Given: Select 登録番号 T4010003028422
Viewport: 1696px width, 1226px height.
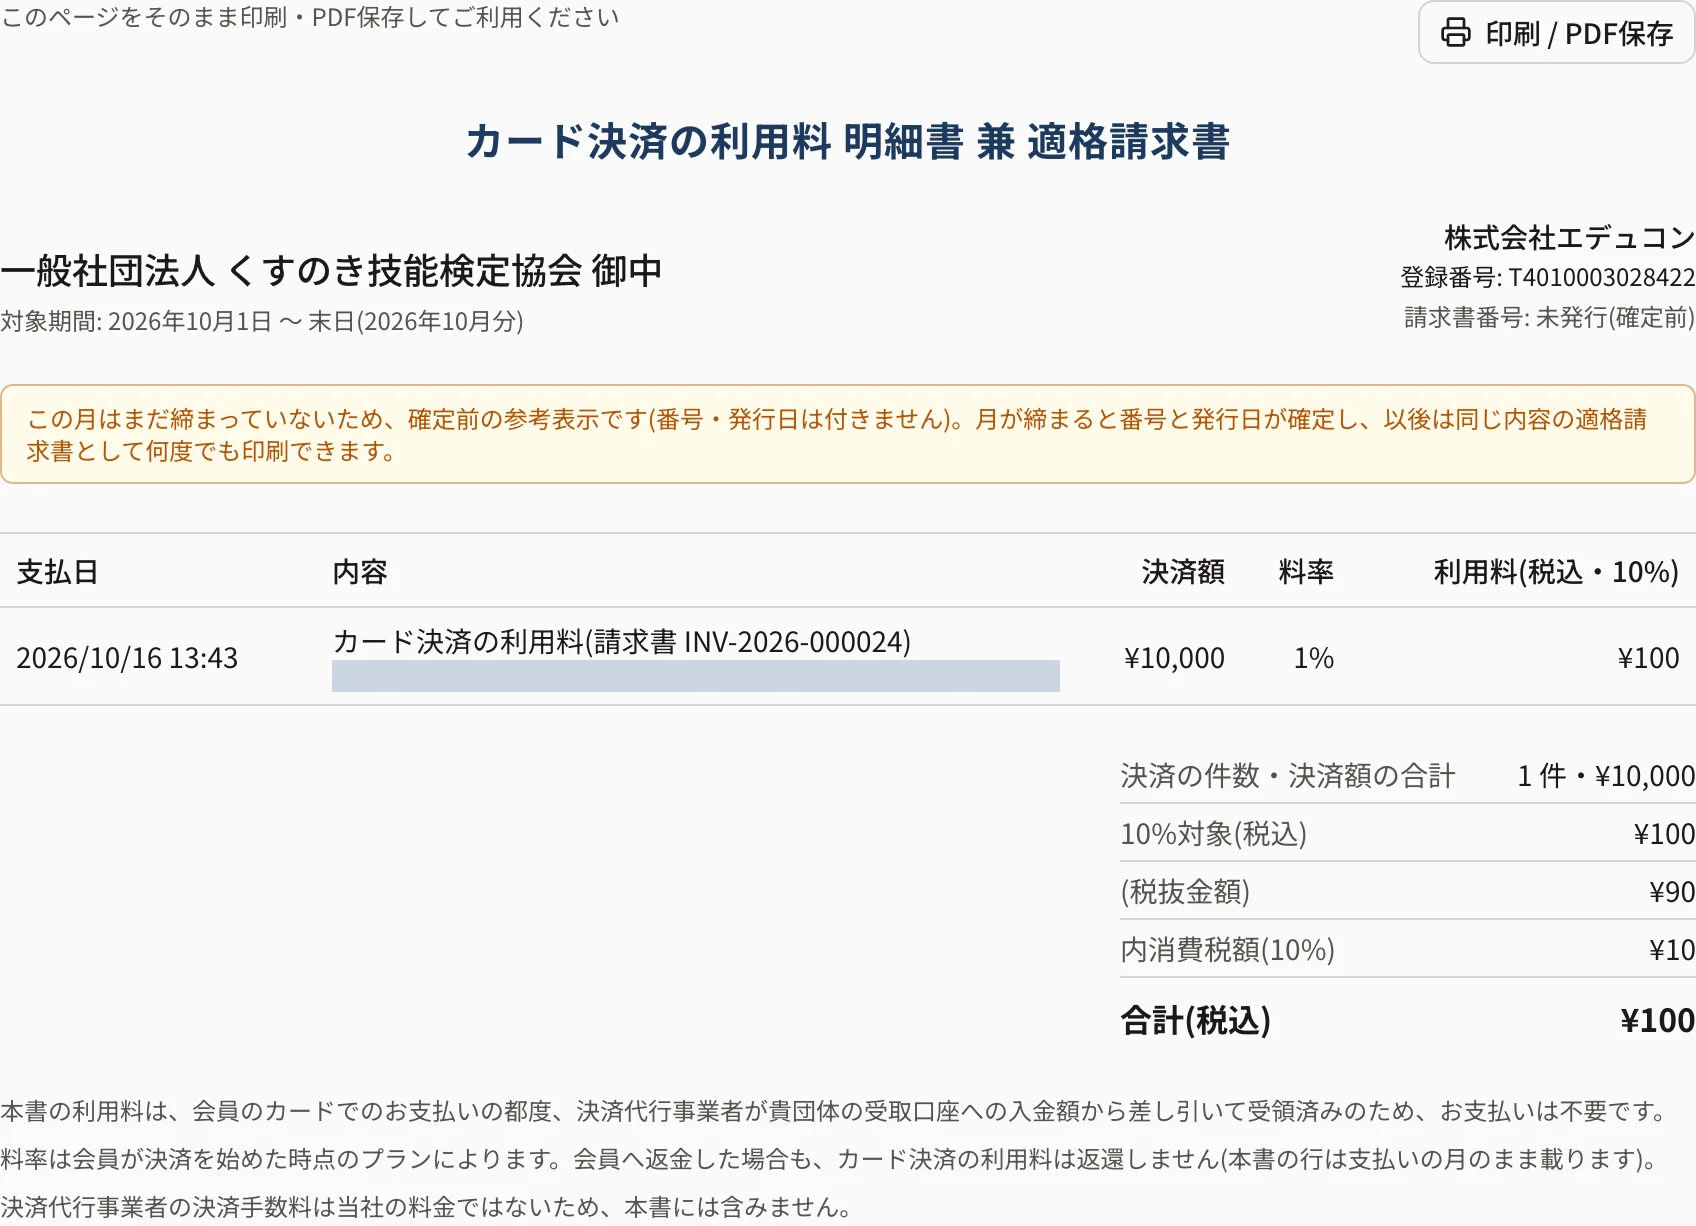Looking at the screenshot, I should [1548, 277].
